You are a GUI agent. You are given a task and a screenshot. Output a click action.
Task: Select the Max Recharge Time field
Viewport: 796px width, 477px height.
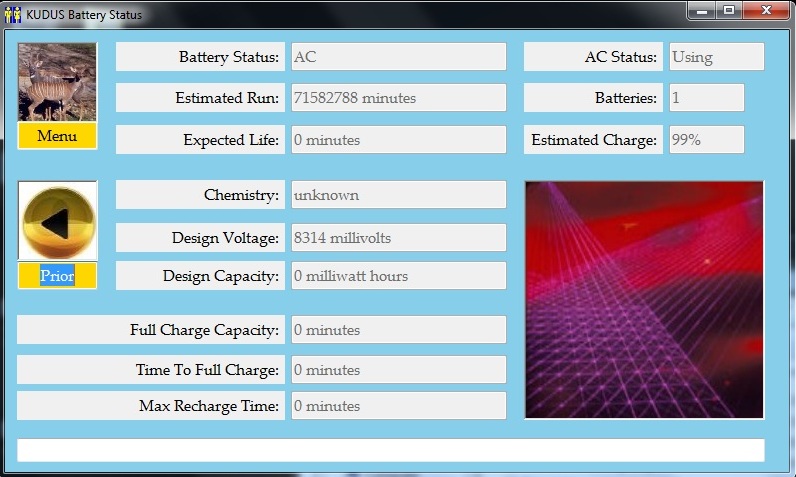397,406
